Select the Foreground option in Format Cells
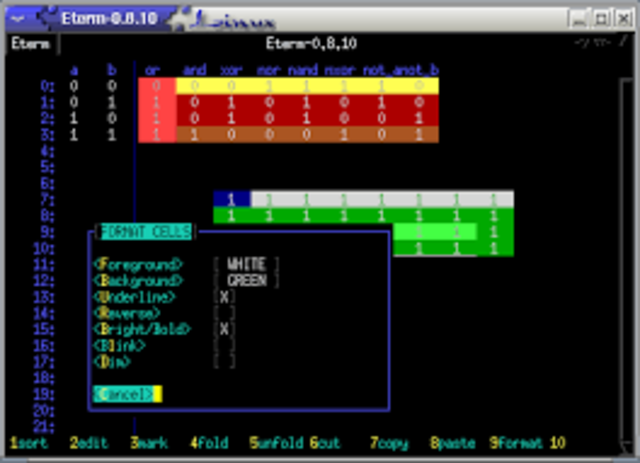Viewport: 640px width, 463px height. click(138, 265)
